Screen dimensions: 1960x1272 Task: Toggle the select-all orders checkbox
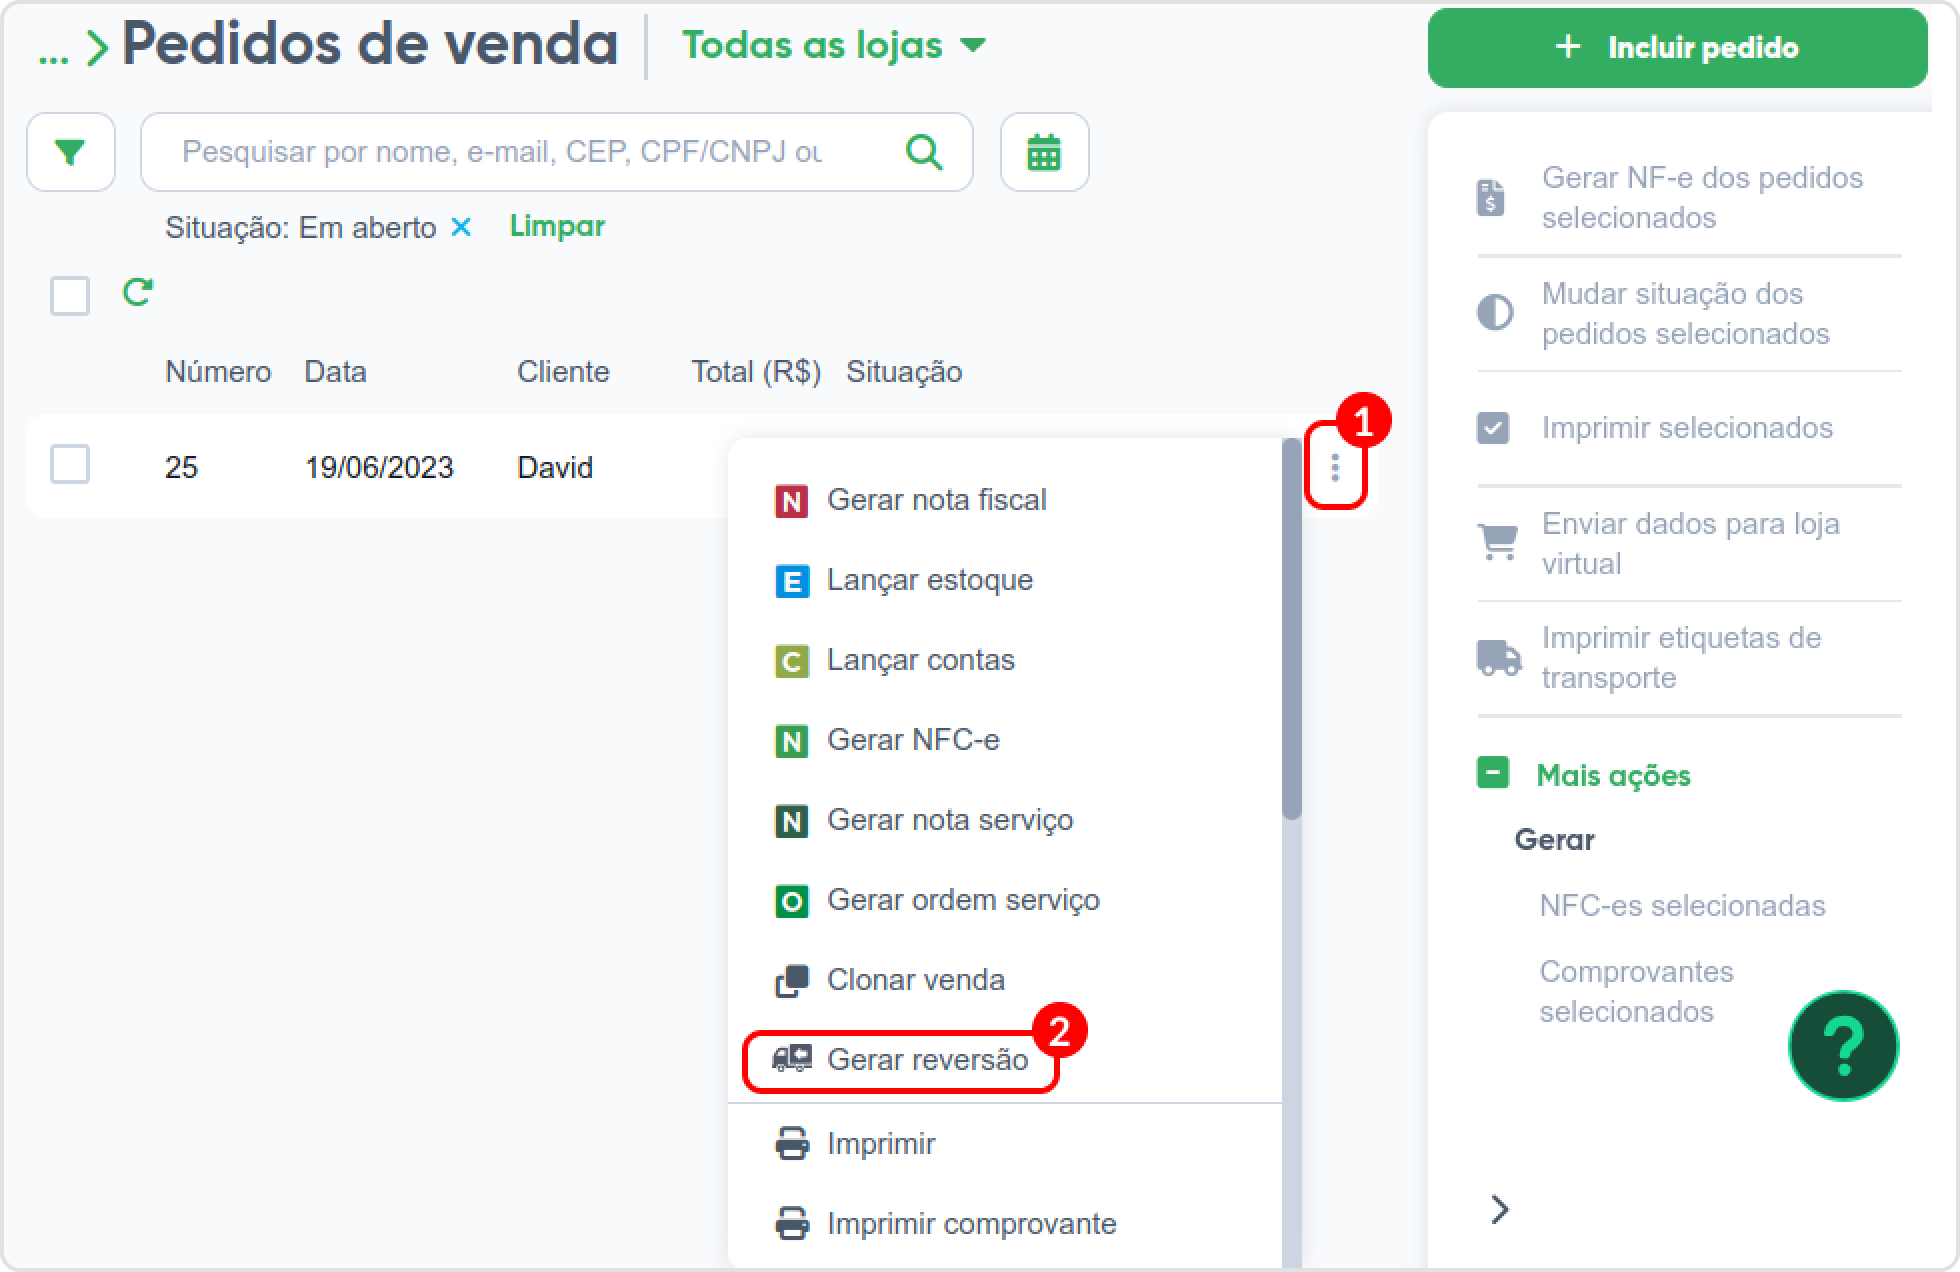tap(70, 296)
